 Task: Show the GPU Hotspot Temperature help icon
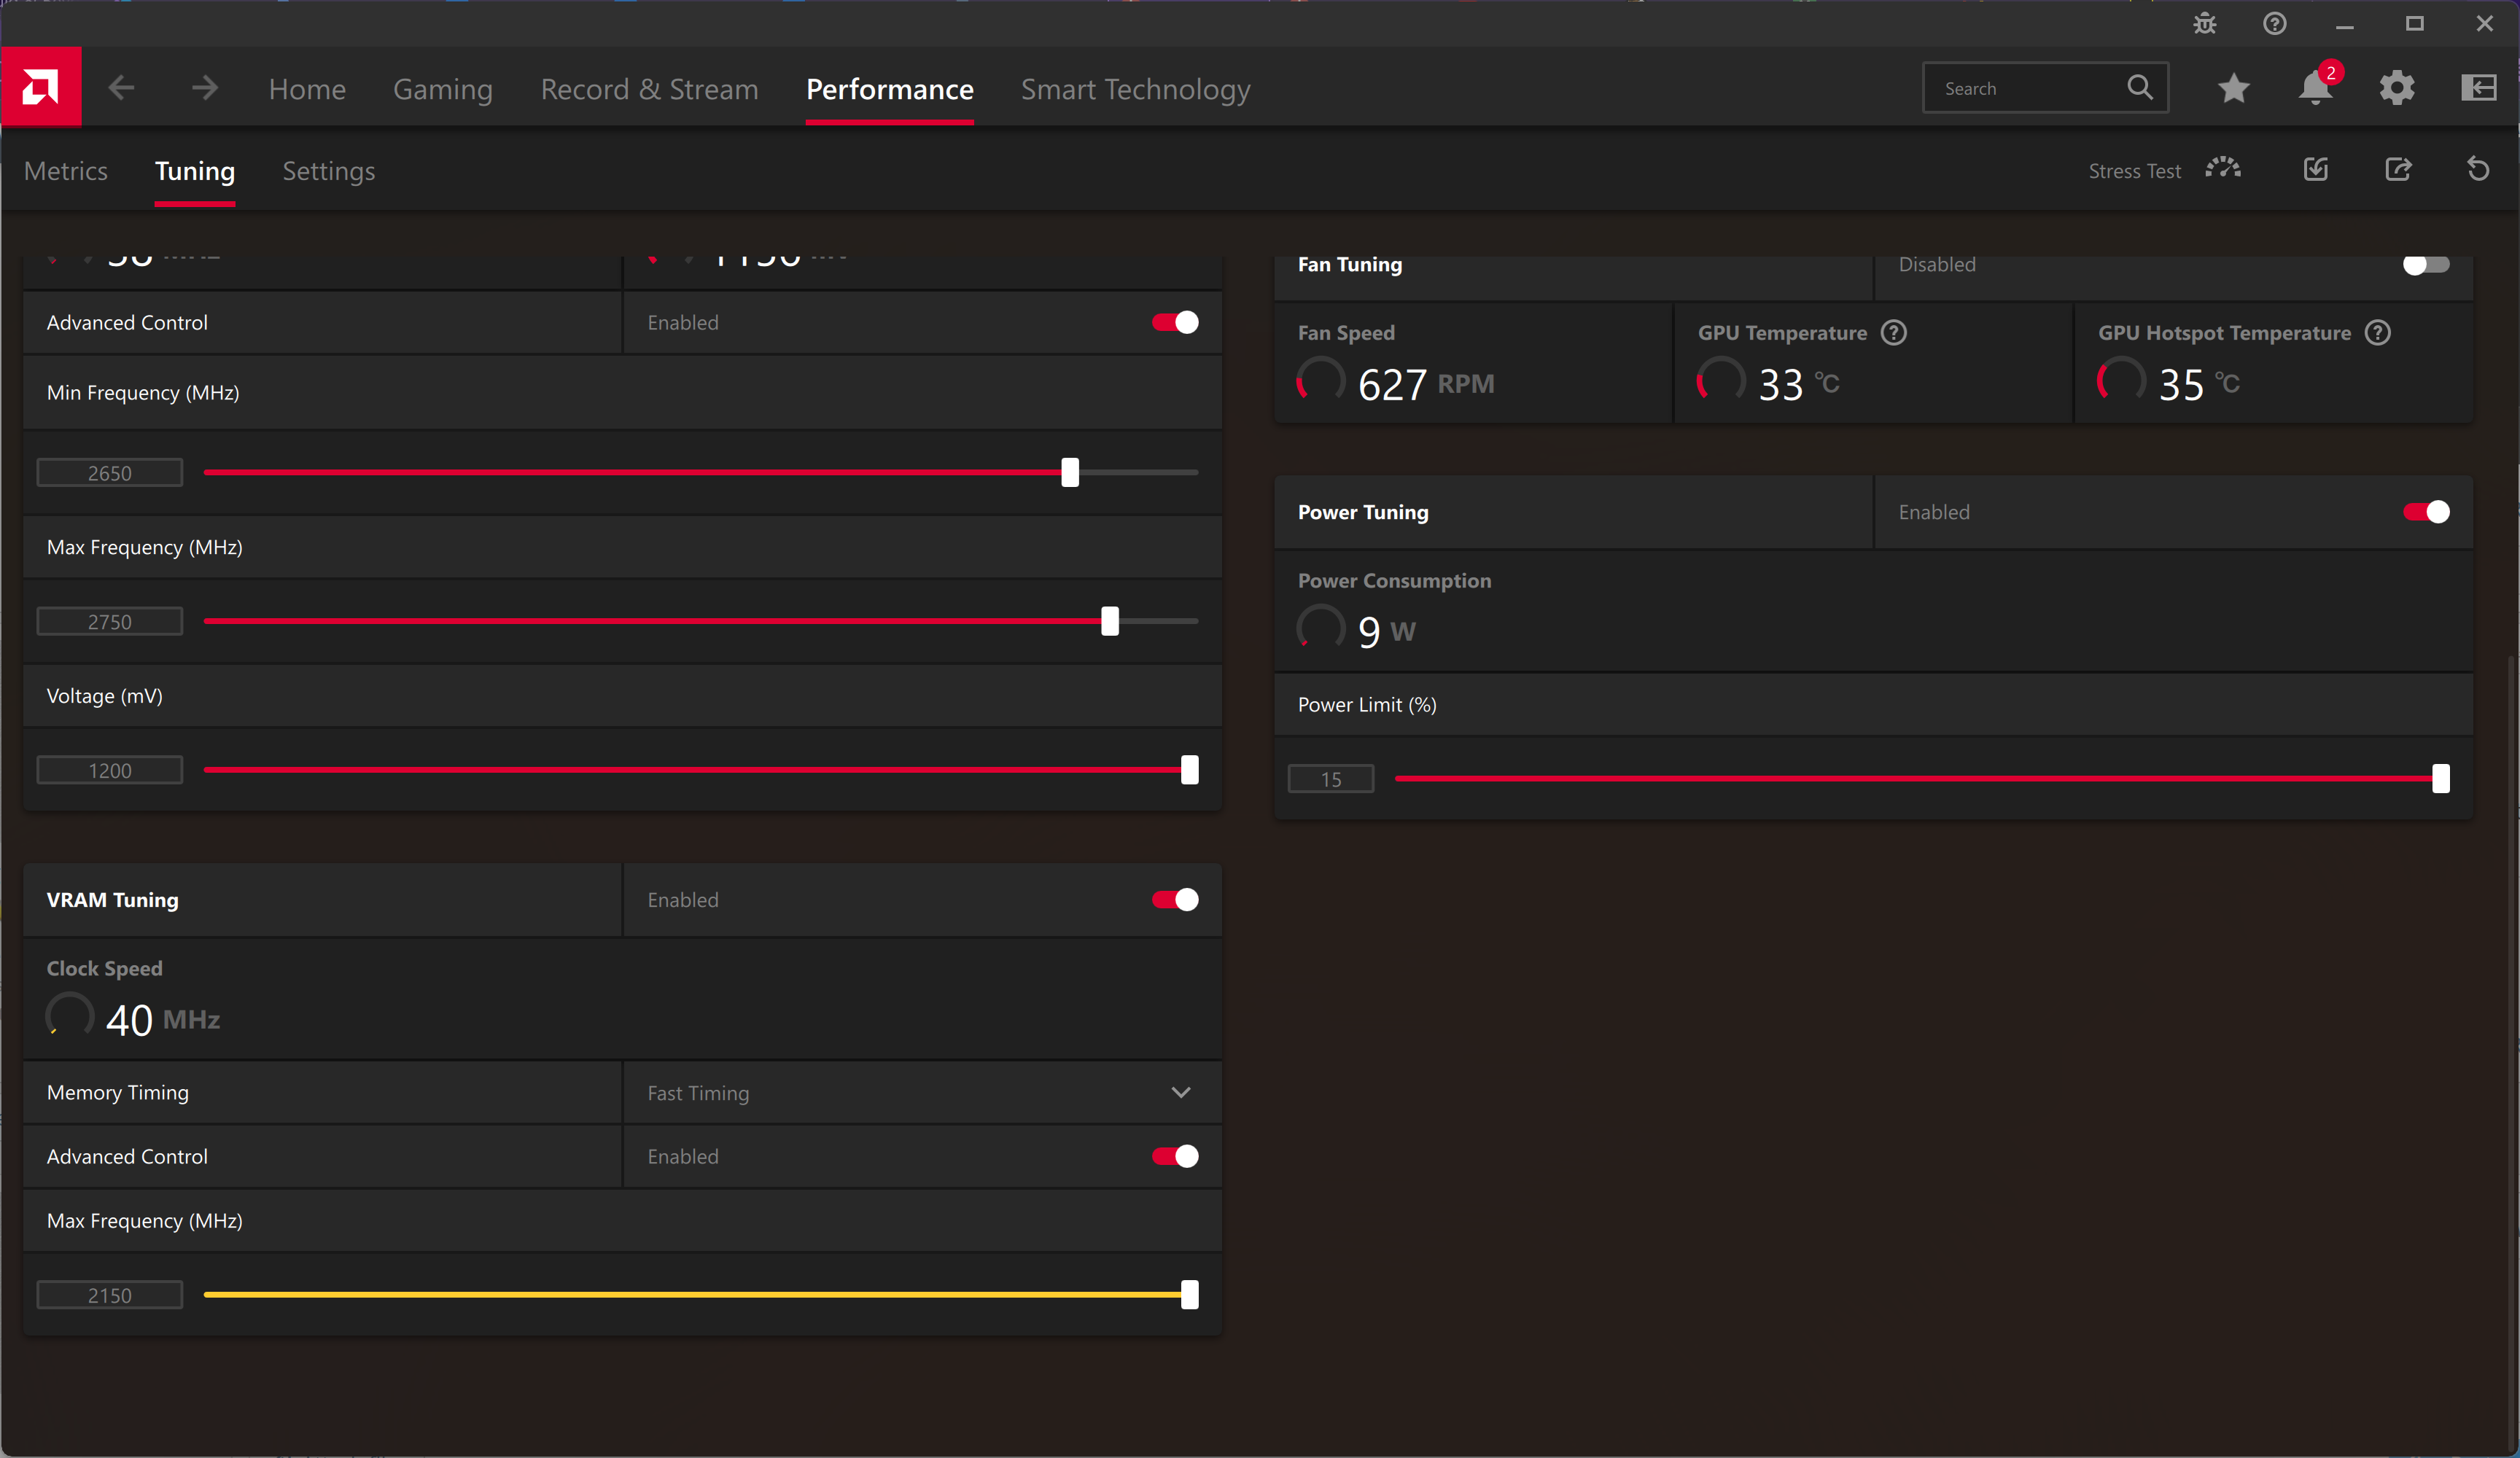pos(2377,333)
